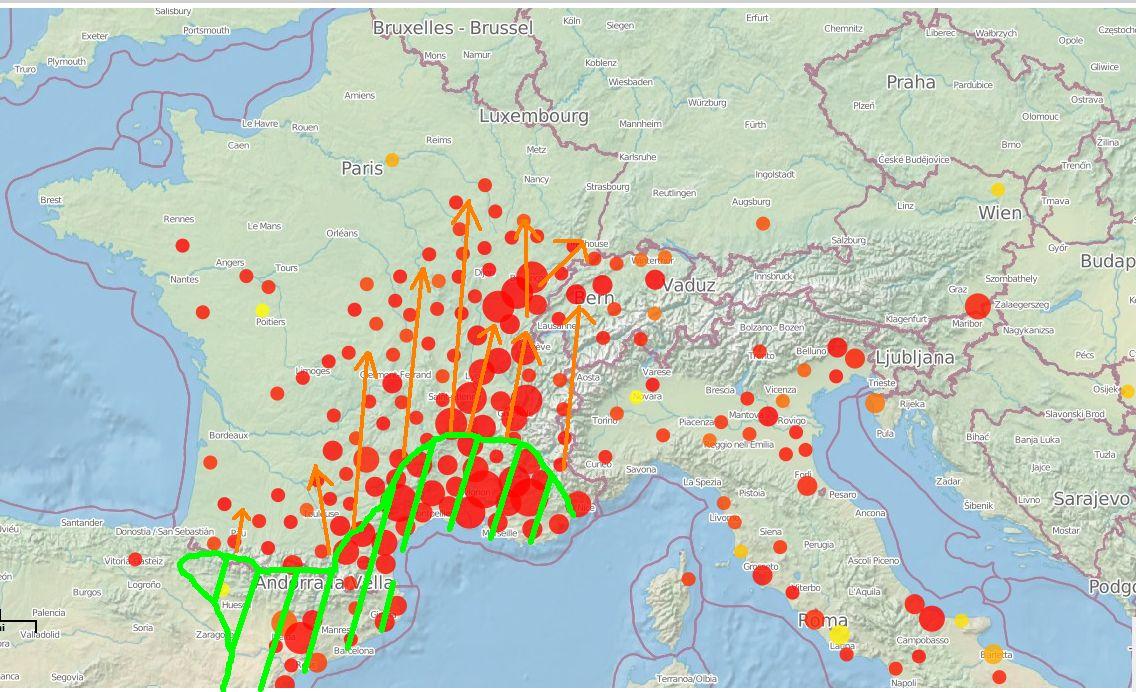Click the red marker on Corsica island
Screen dimensions: 1136x692
(x=688, y=579)
